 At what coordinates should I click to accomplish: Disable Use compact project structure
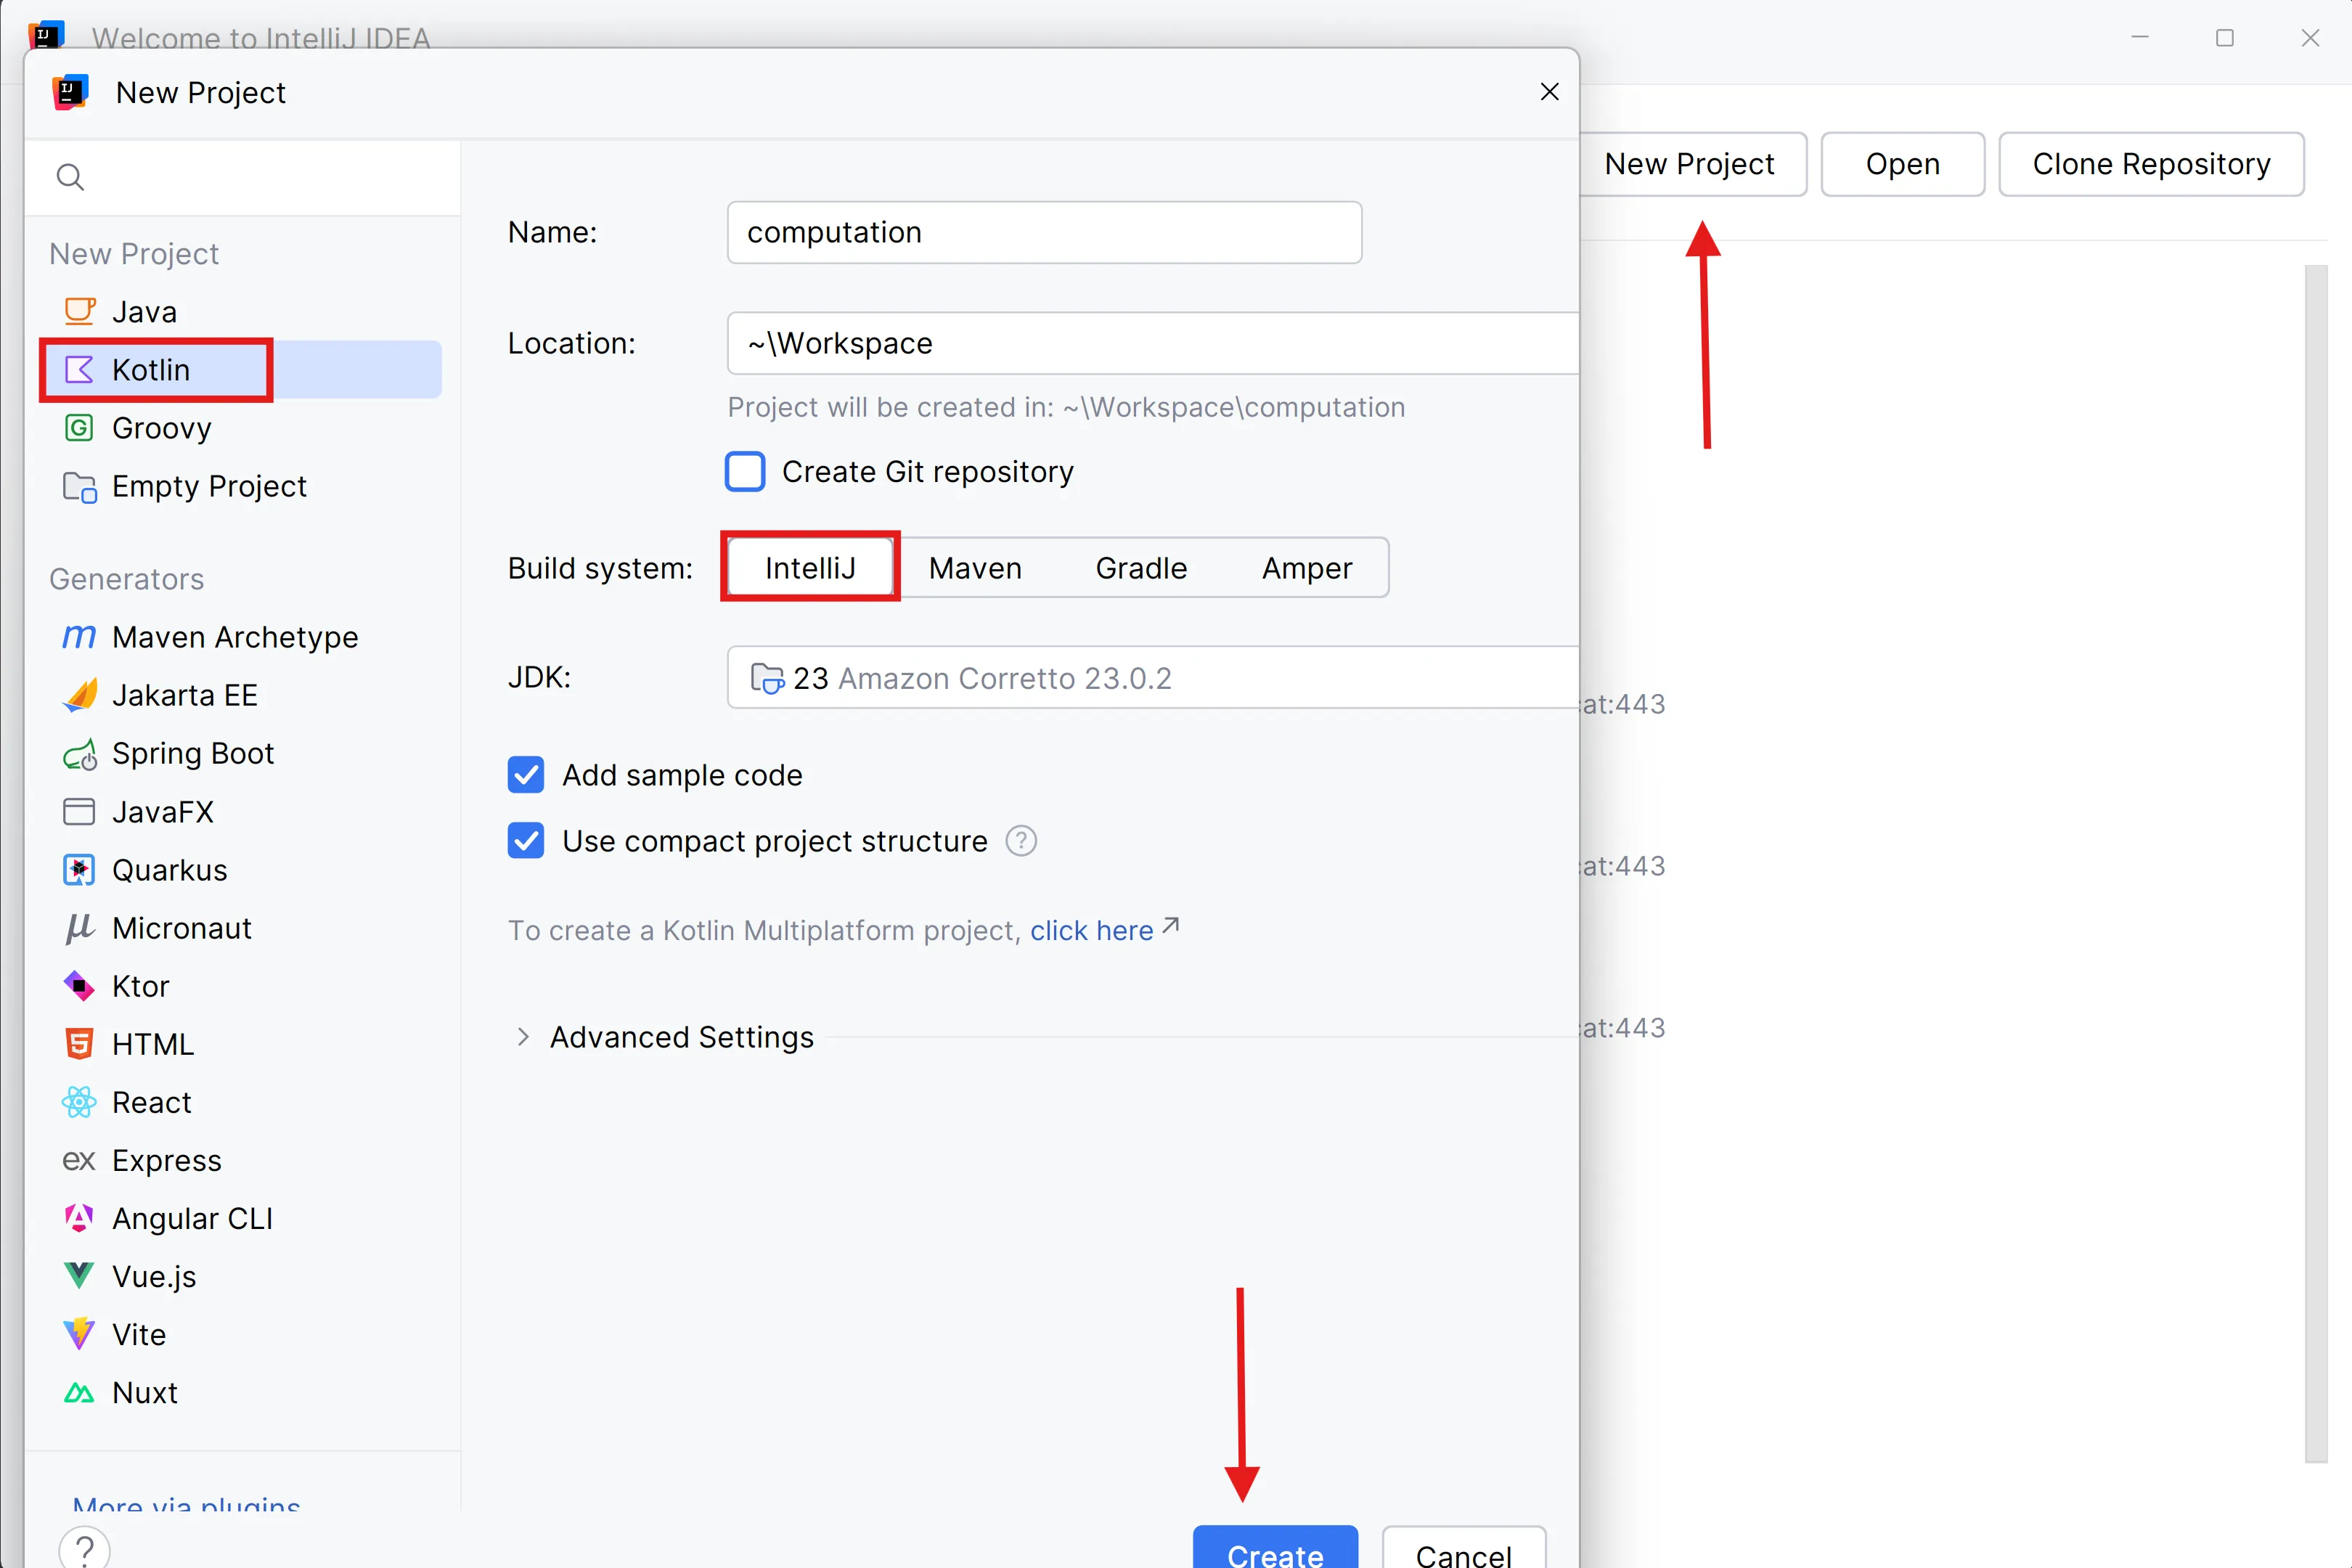[526, 841]
